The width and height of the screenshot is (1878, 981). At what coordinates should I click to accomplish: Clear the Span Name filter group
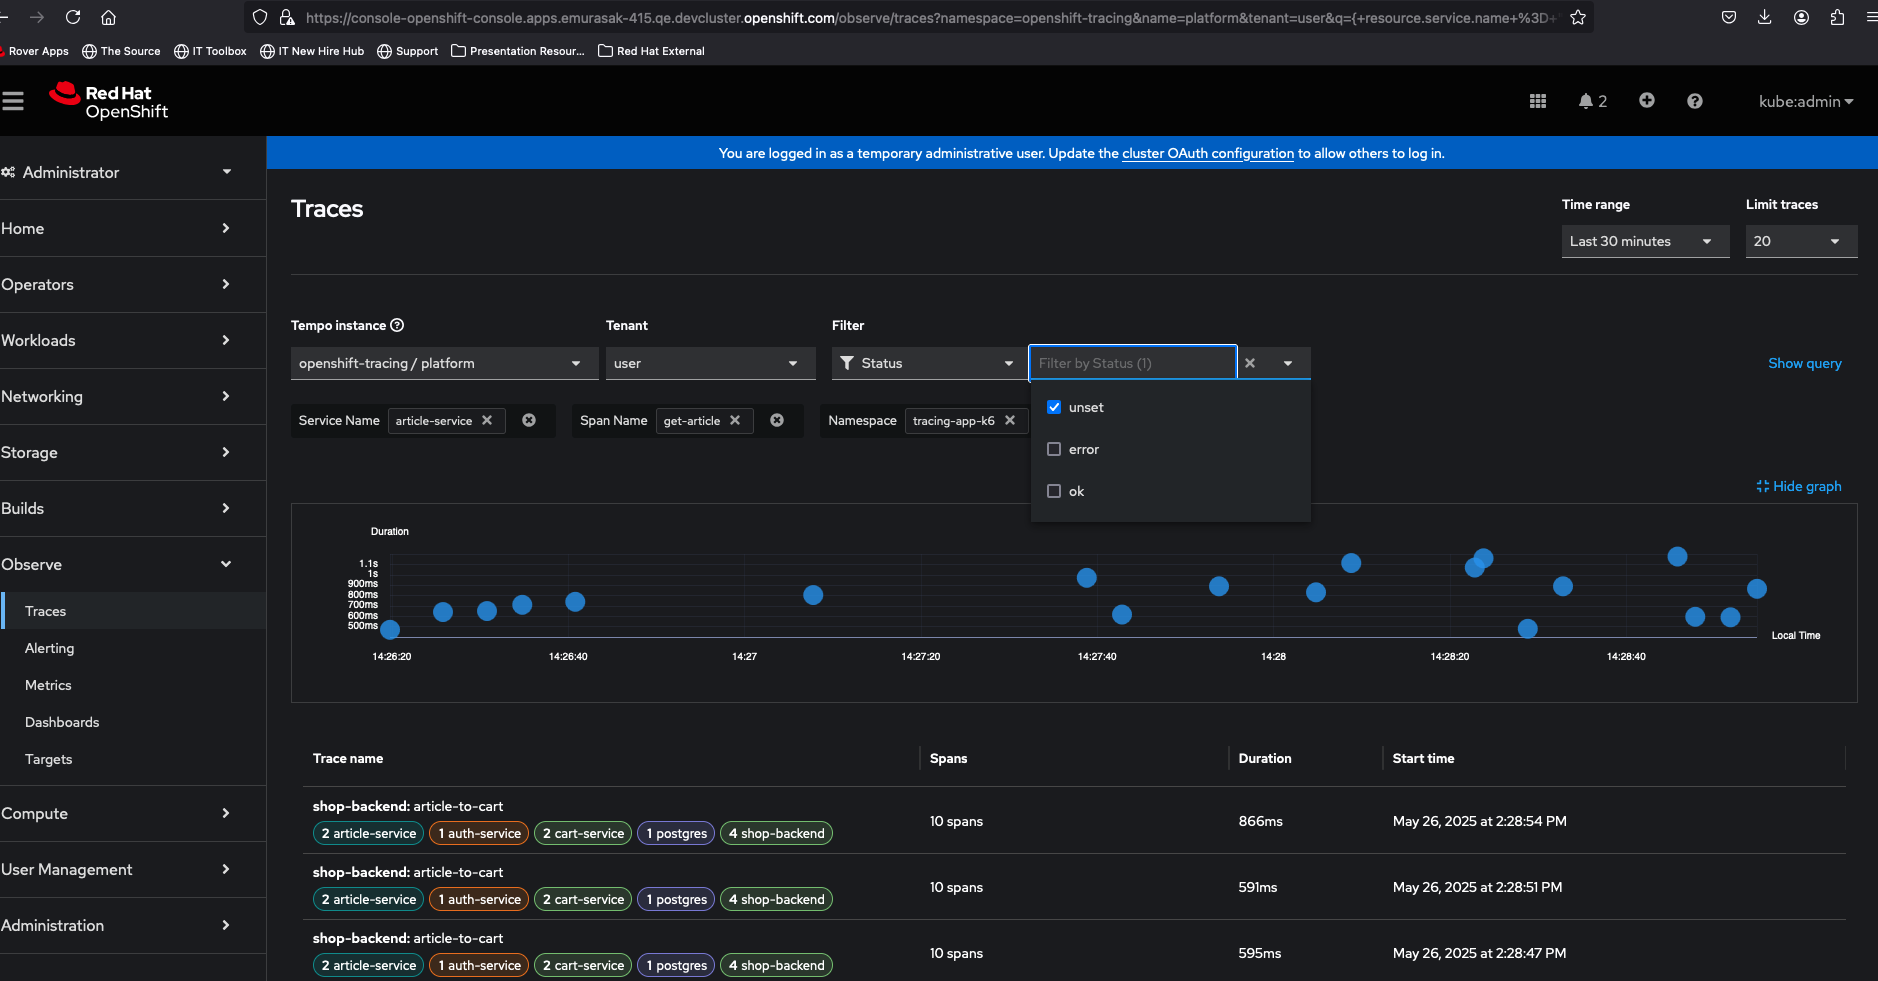[x=777, y=421]
